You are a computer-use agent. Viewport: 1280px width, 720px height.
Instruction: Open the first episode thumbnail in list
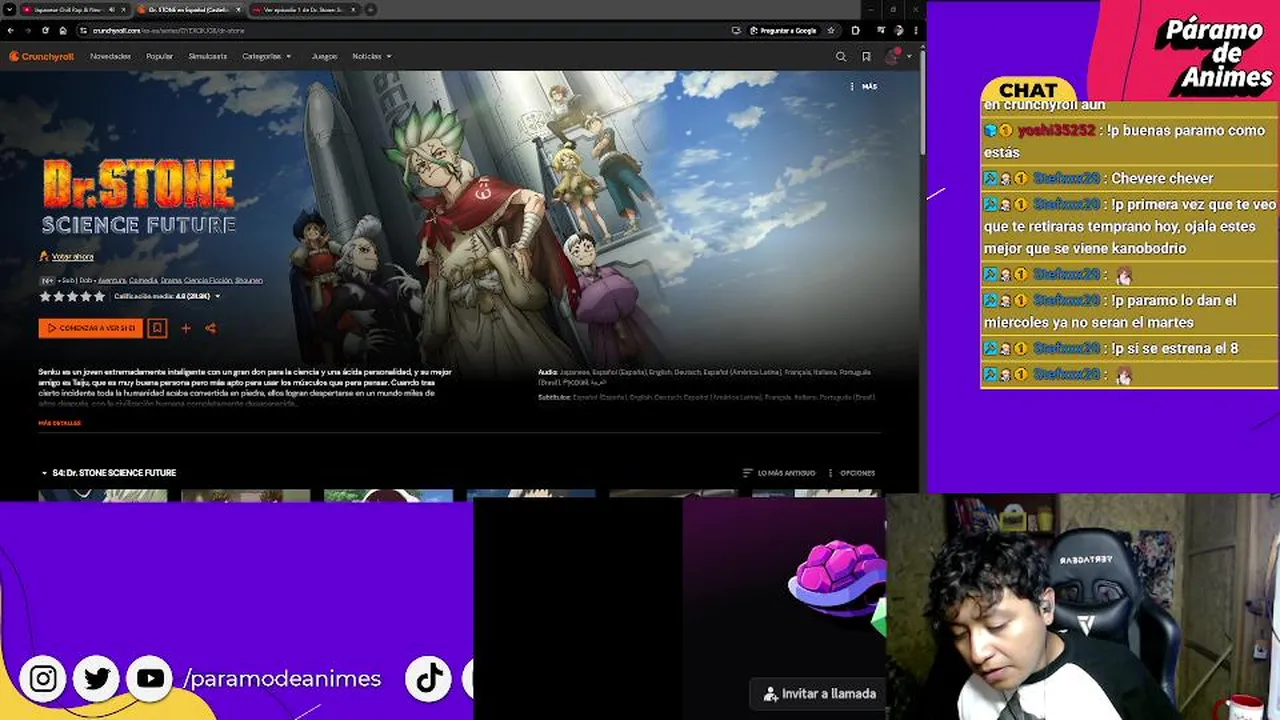click(103, 495)
